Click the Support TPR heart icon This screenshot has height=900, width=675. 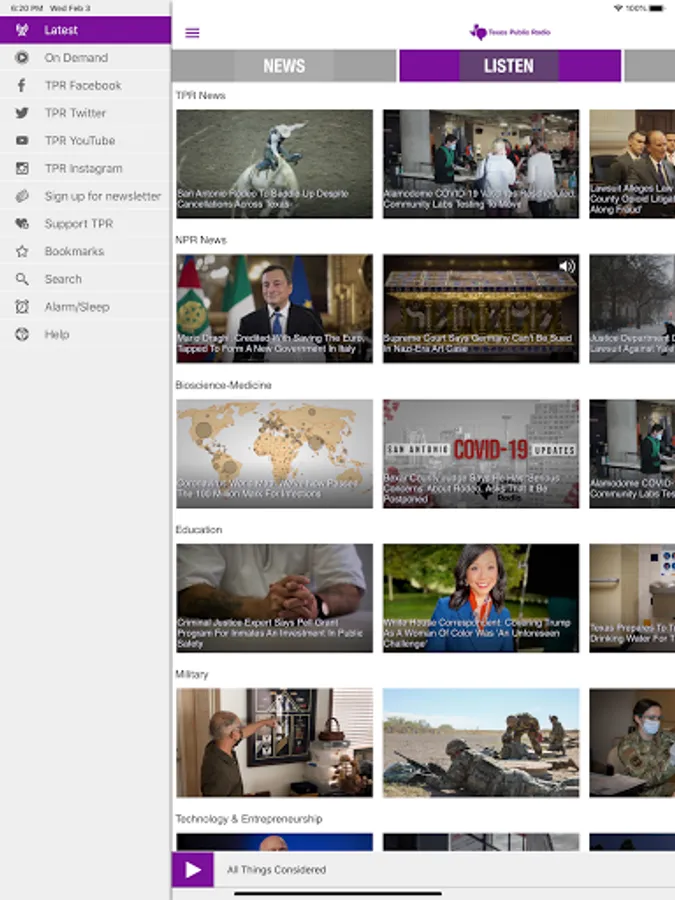pos(22,223)
